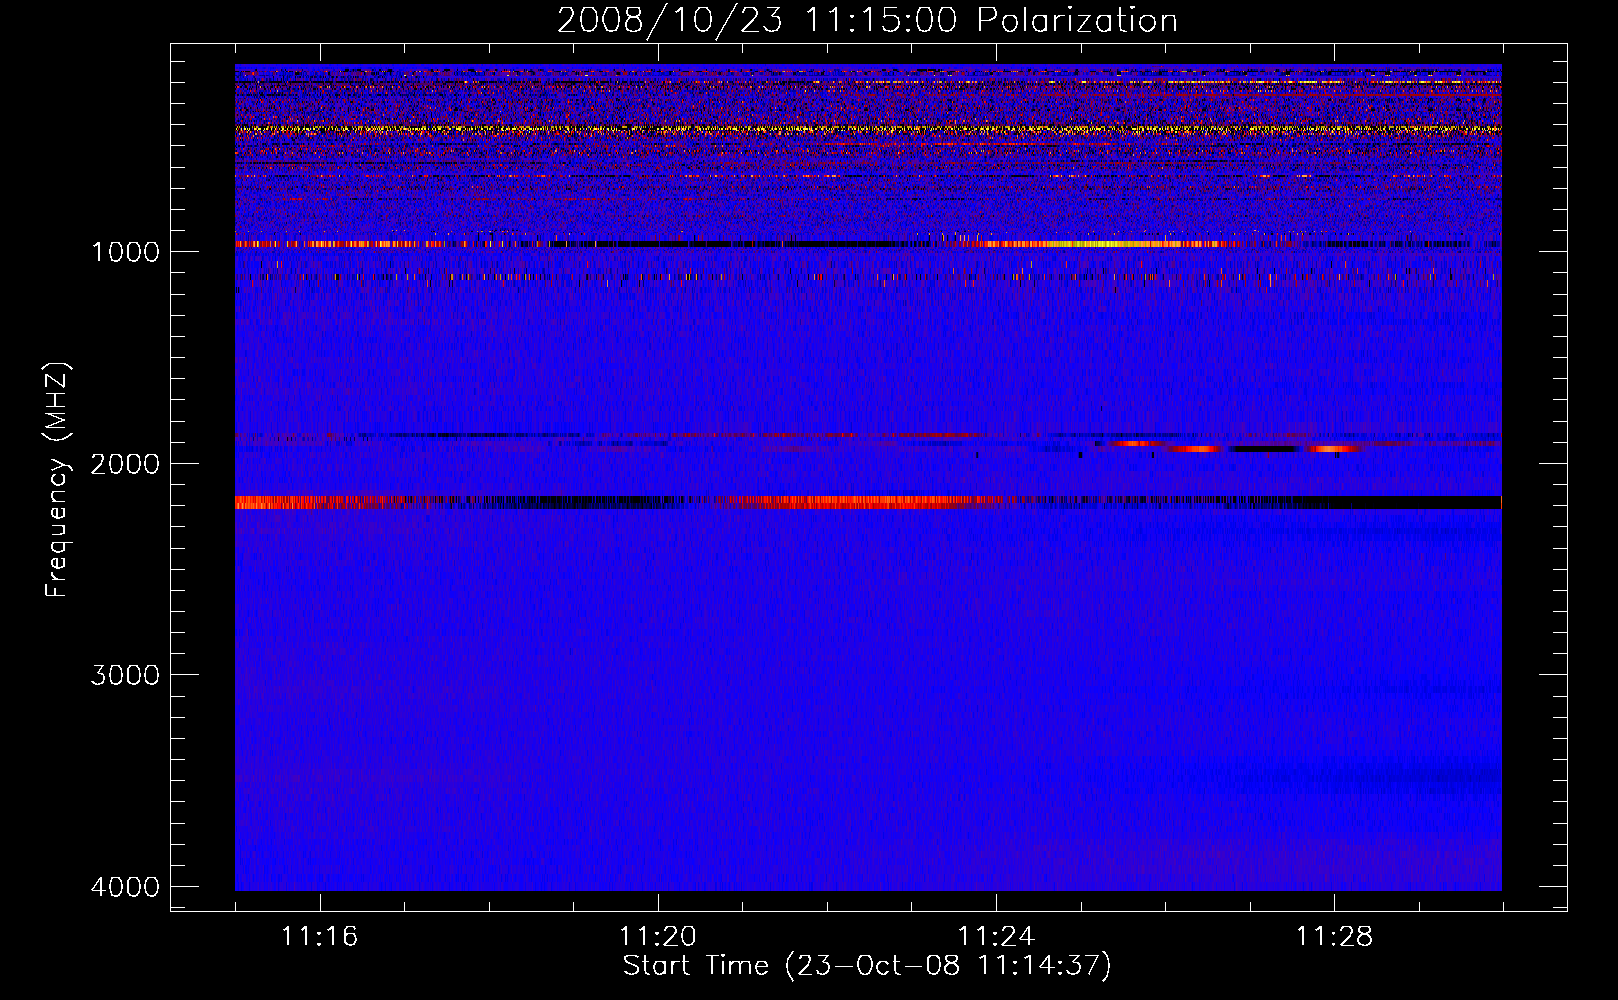Image resolution: width=1618 pixels, height=1000 pixels.
Task: Click the "4000" frequency tick label
Action: pyautogui.click(x=125, y=887)
